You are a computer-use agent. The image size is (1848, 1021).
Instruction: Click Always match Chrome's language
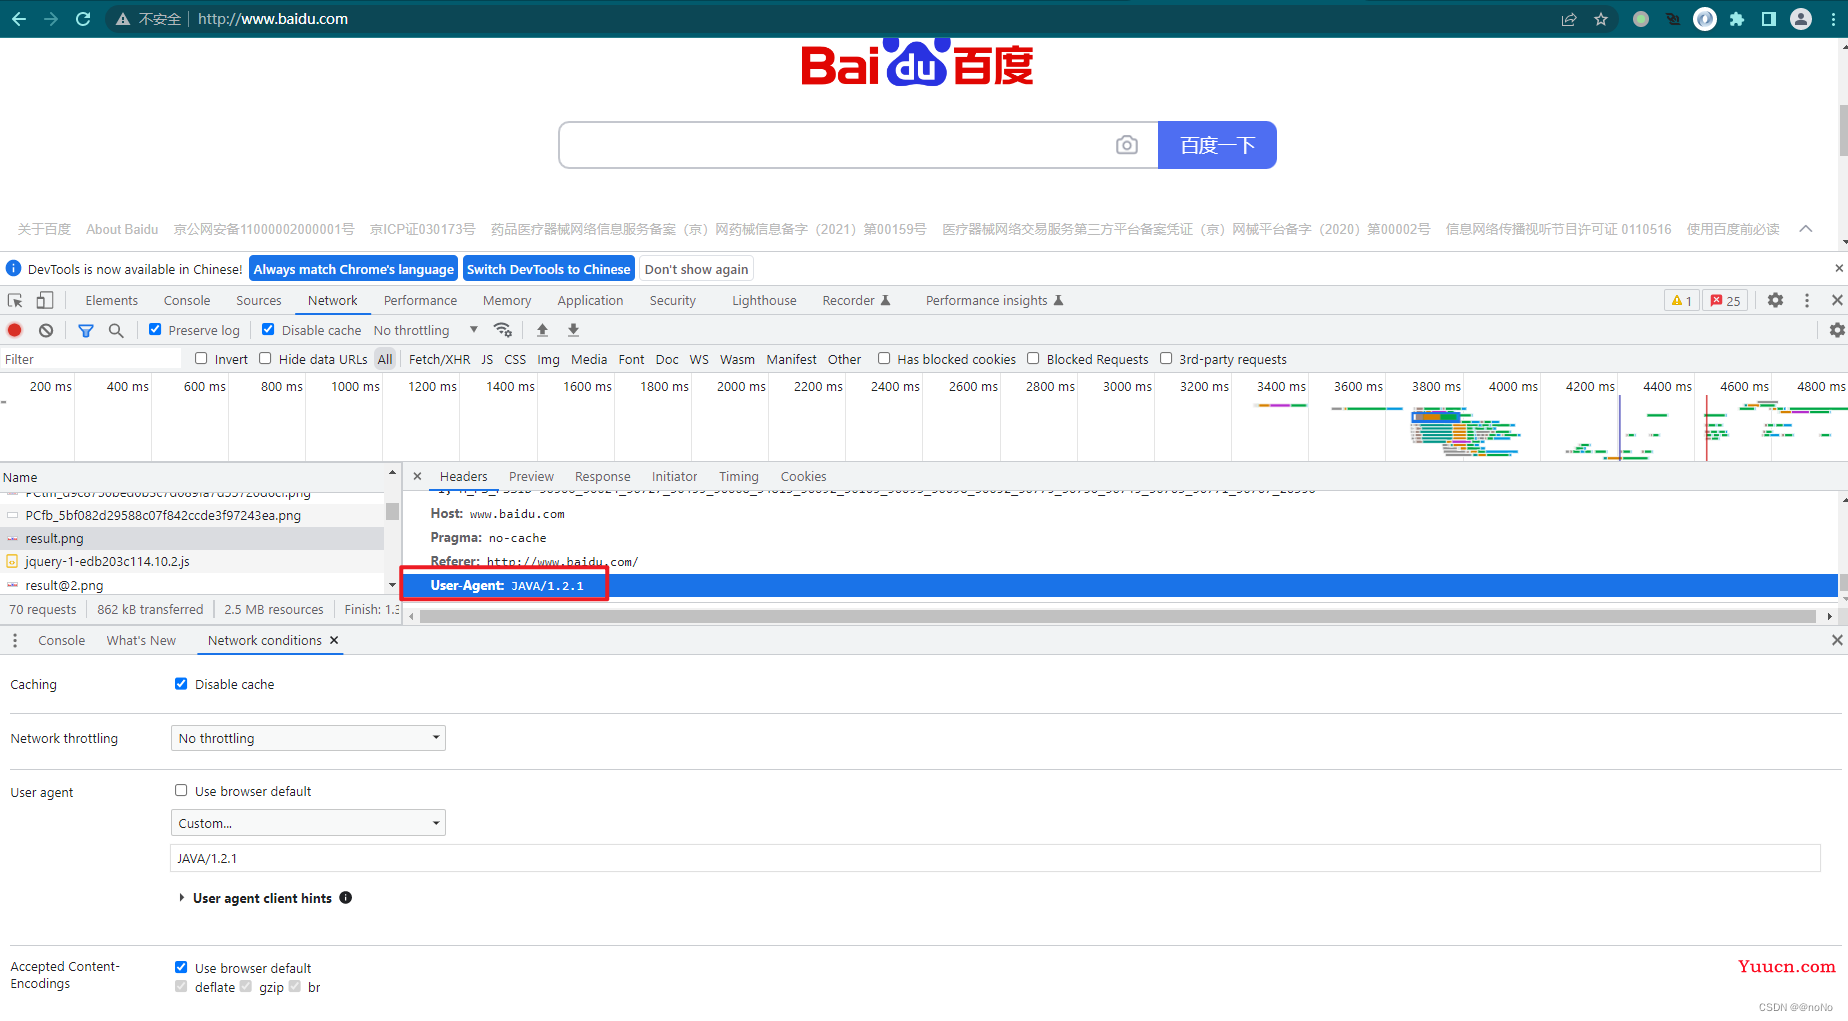point(354,269)
